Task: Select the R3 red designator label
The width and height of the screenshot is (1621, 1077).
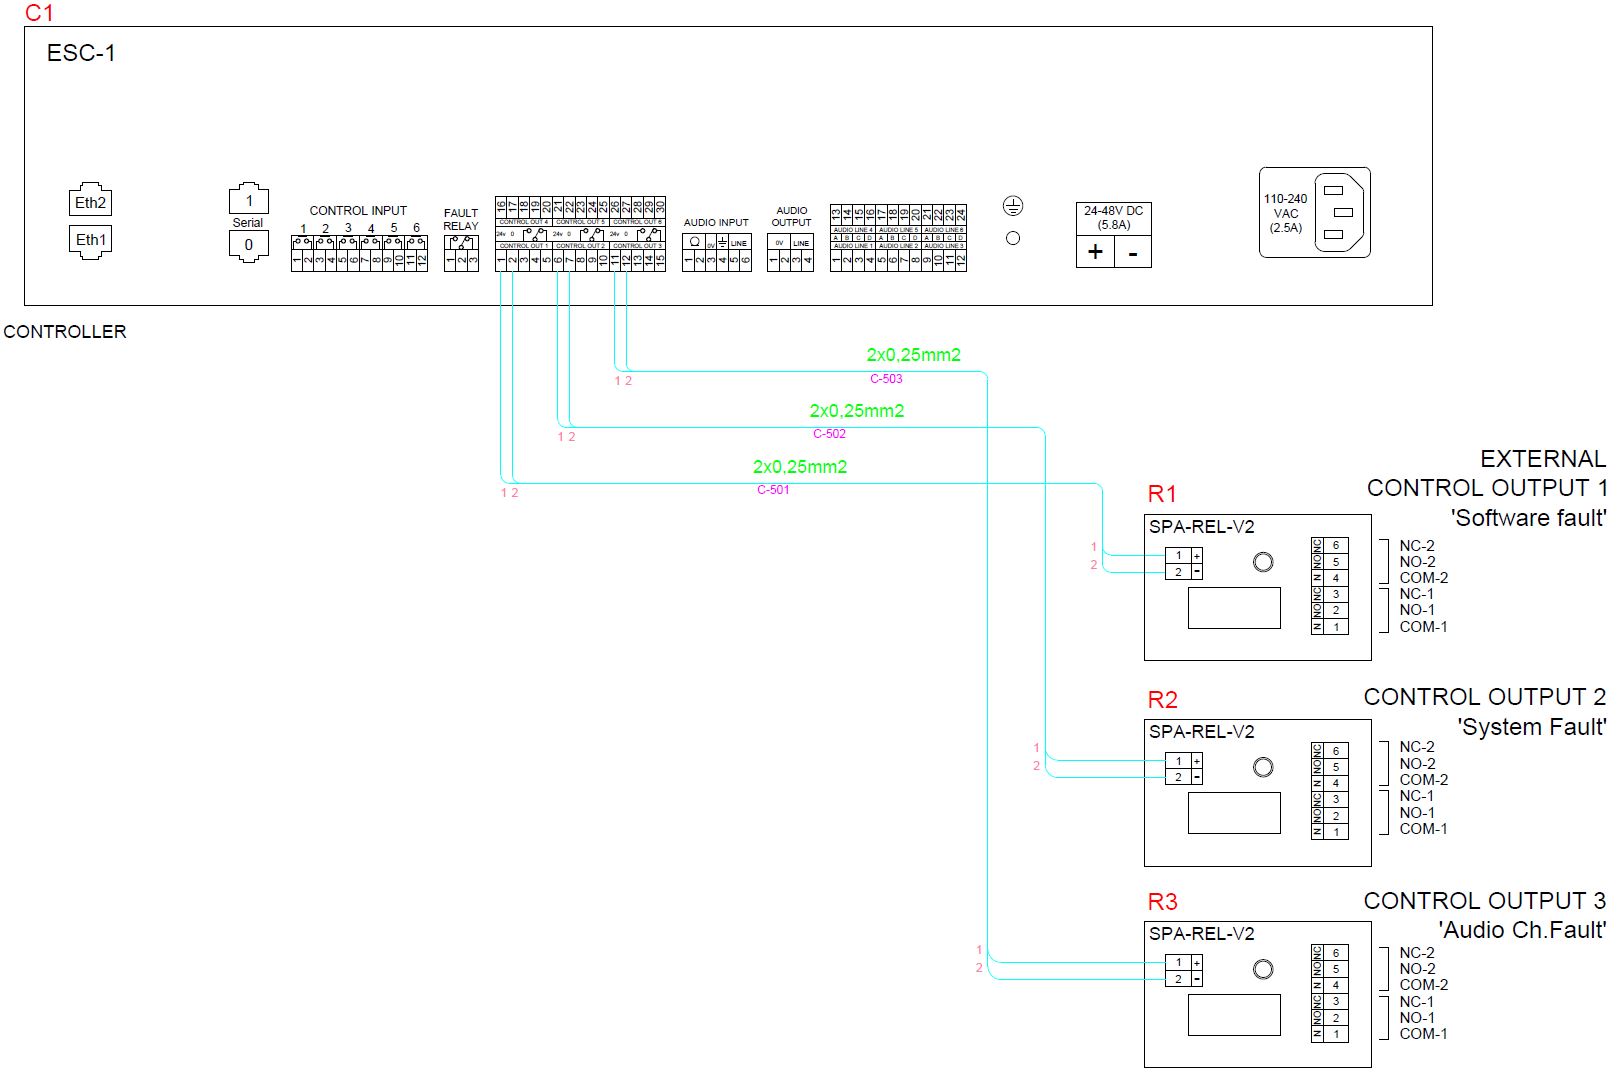Action: 1162,902
